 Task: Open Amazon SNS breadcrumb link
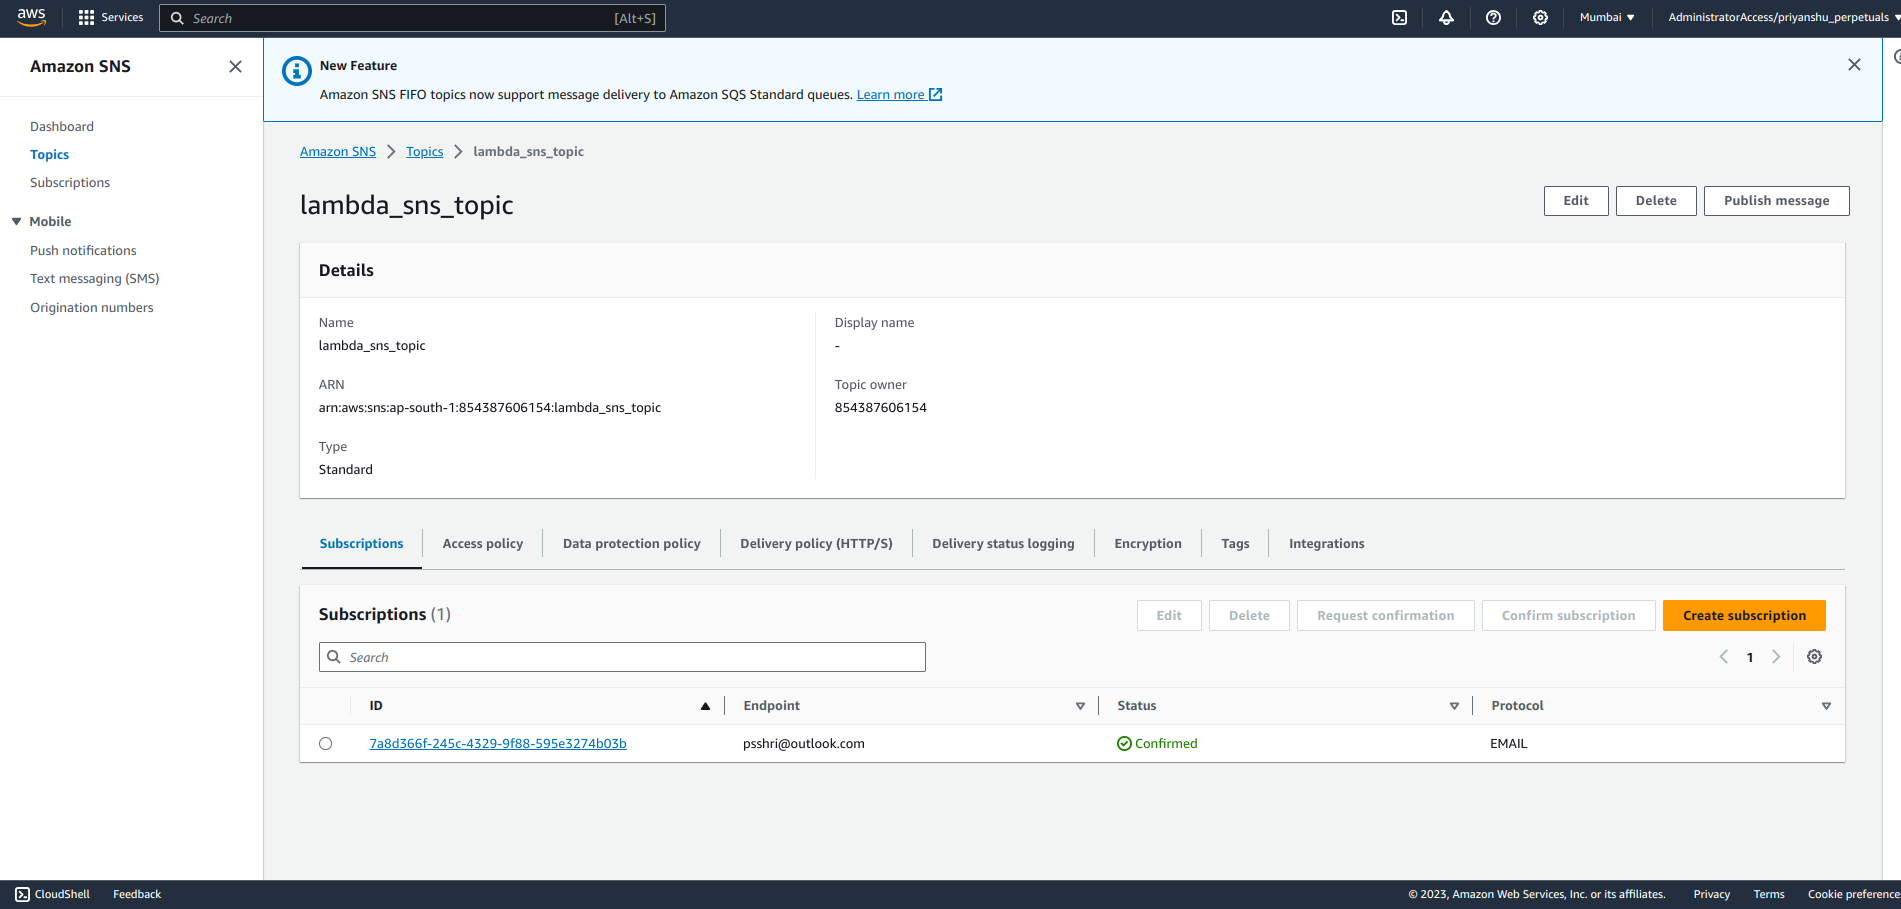coord(338,151)
